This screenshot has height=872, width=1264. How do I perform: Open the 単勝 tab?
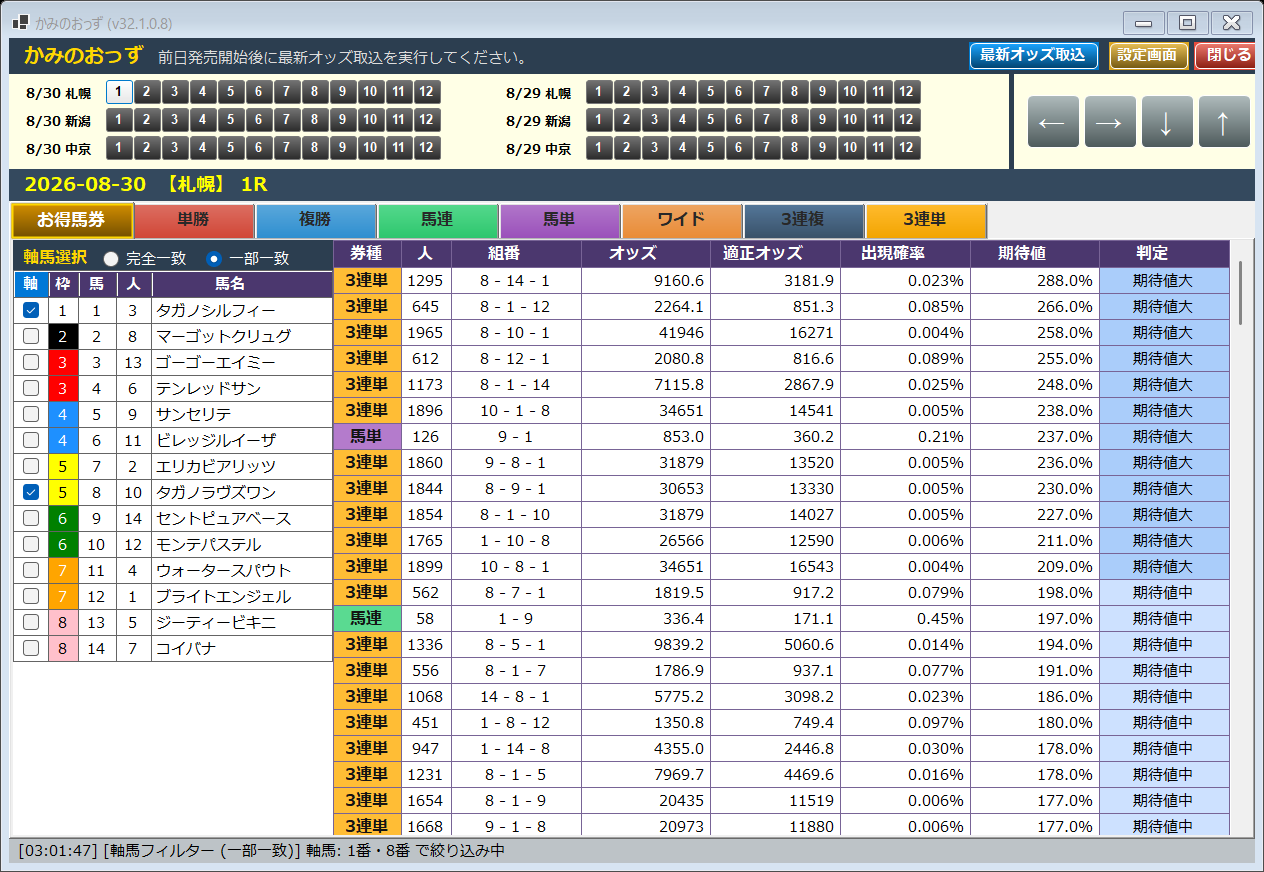coord(194,220)
